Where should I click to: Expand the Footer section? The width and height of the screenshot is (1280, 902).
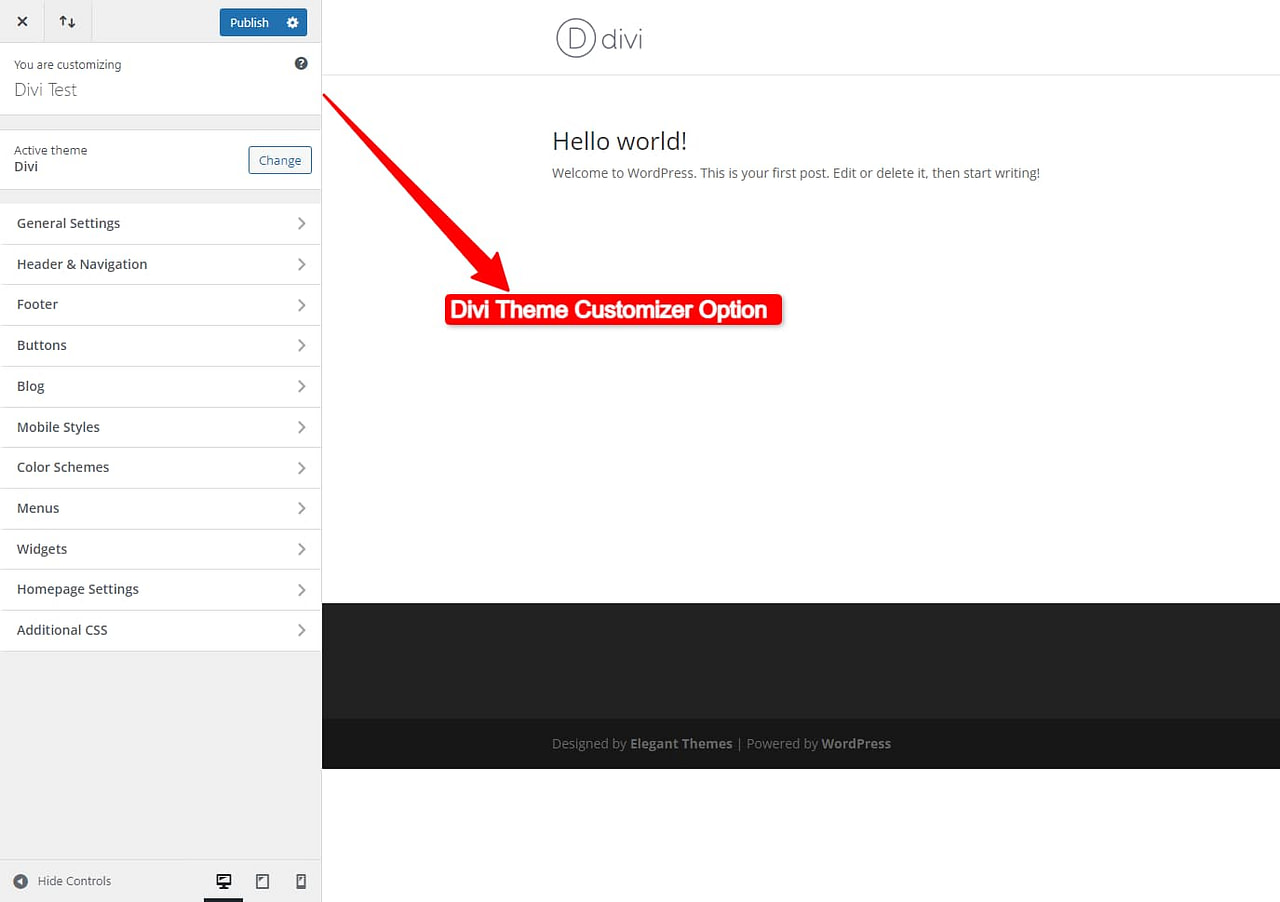point(160,304)
